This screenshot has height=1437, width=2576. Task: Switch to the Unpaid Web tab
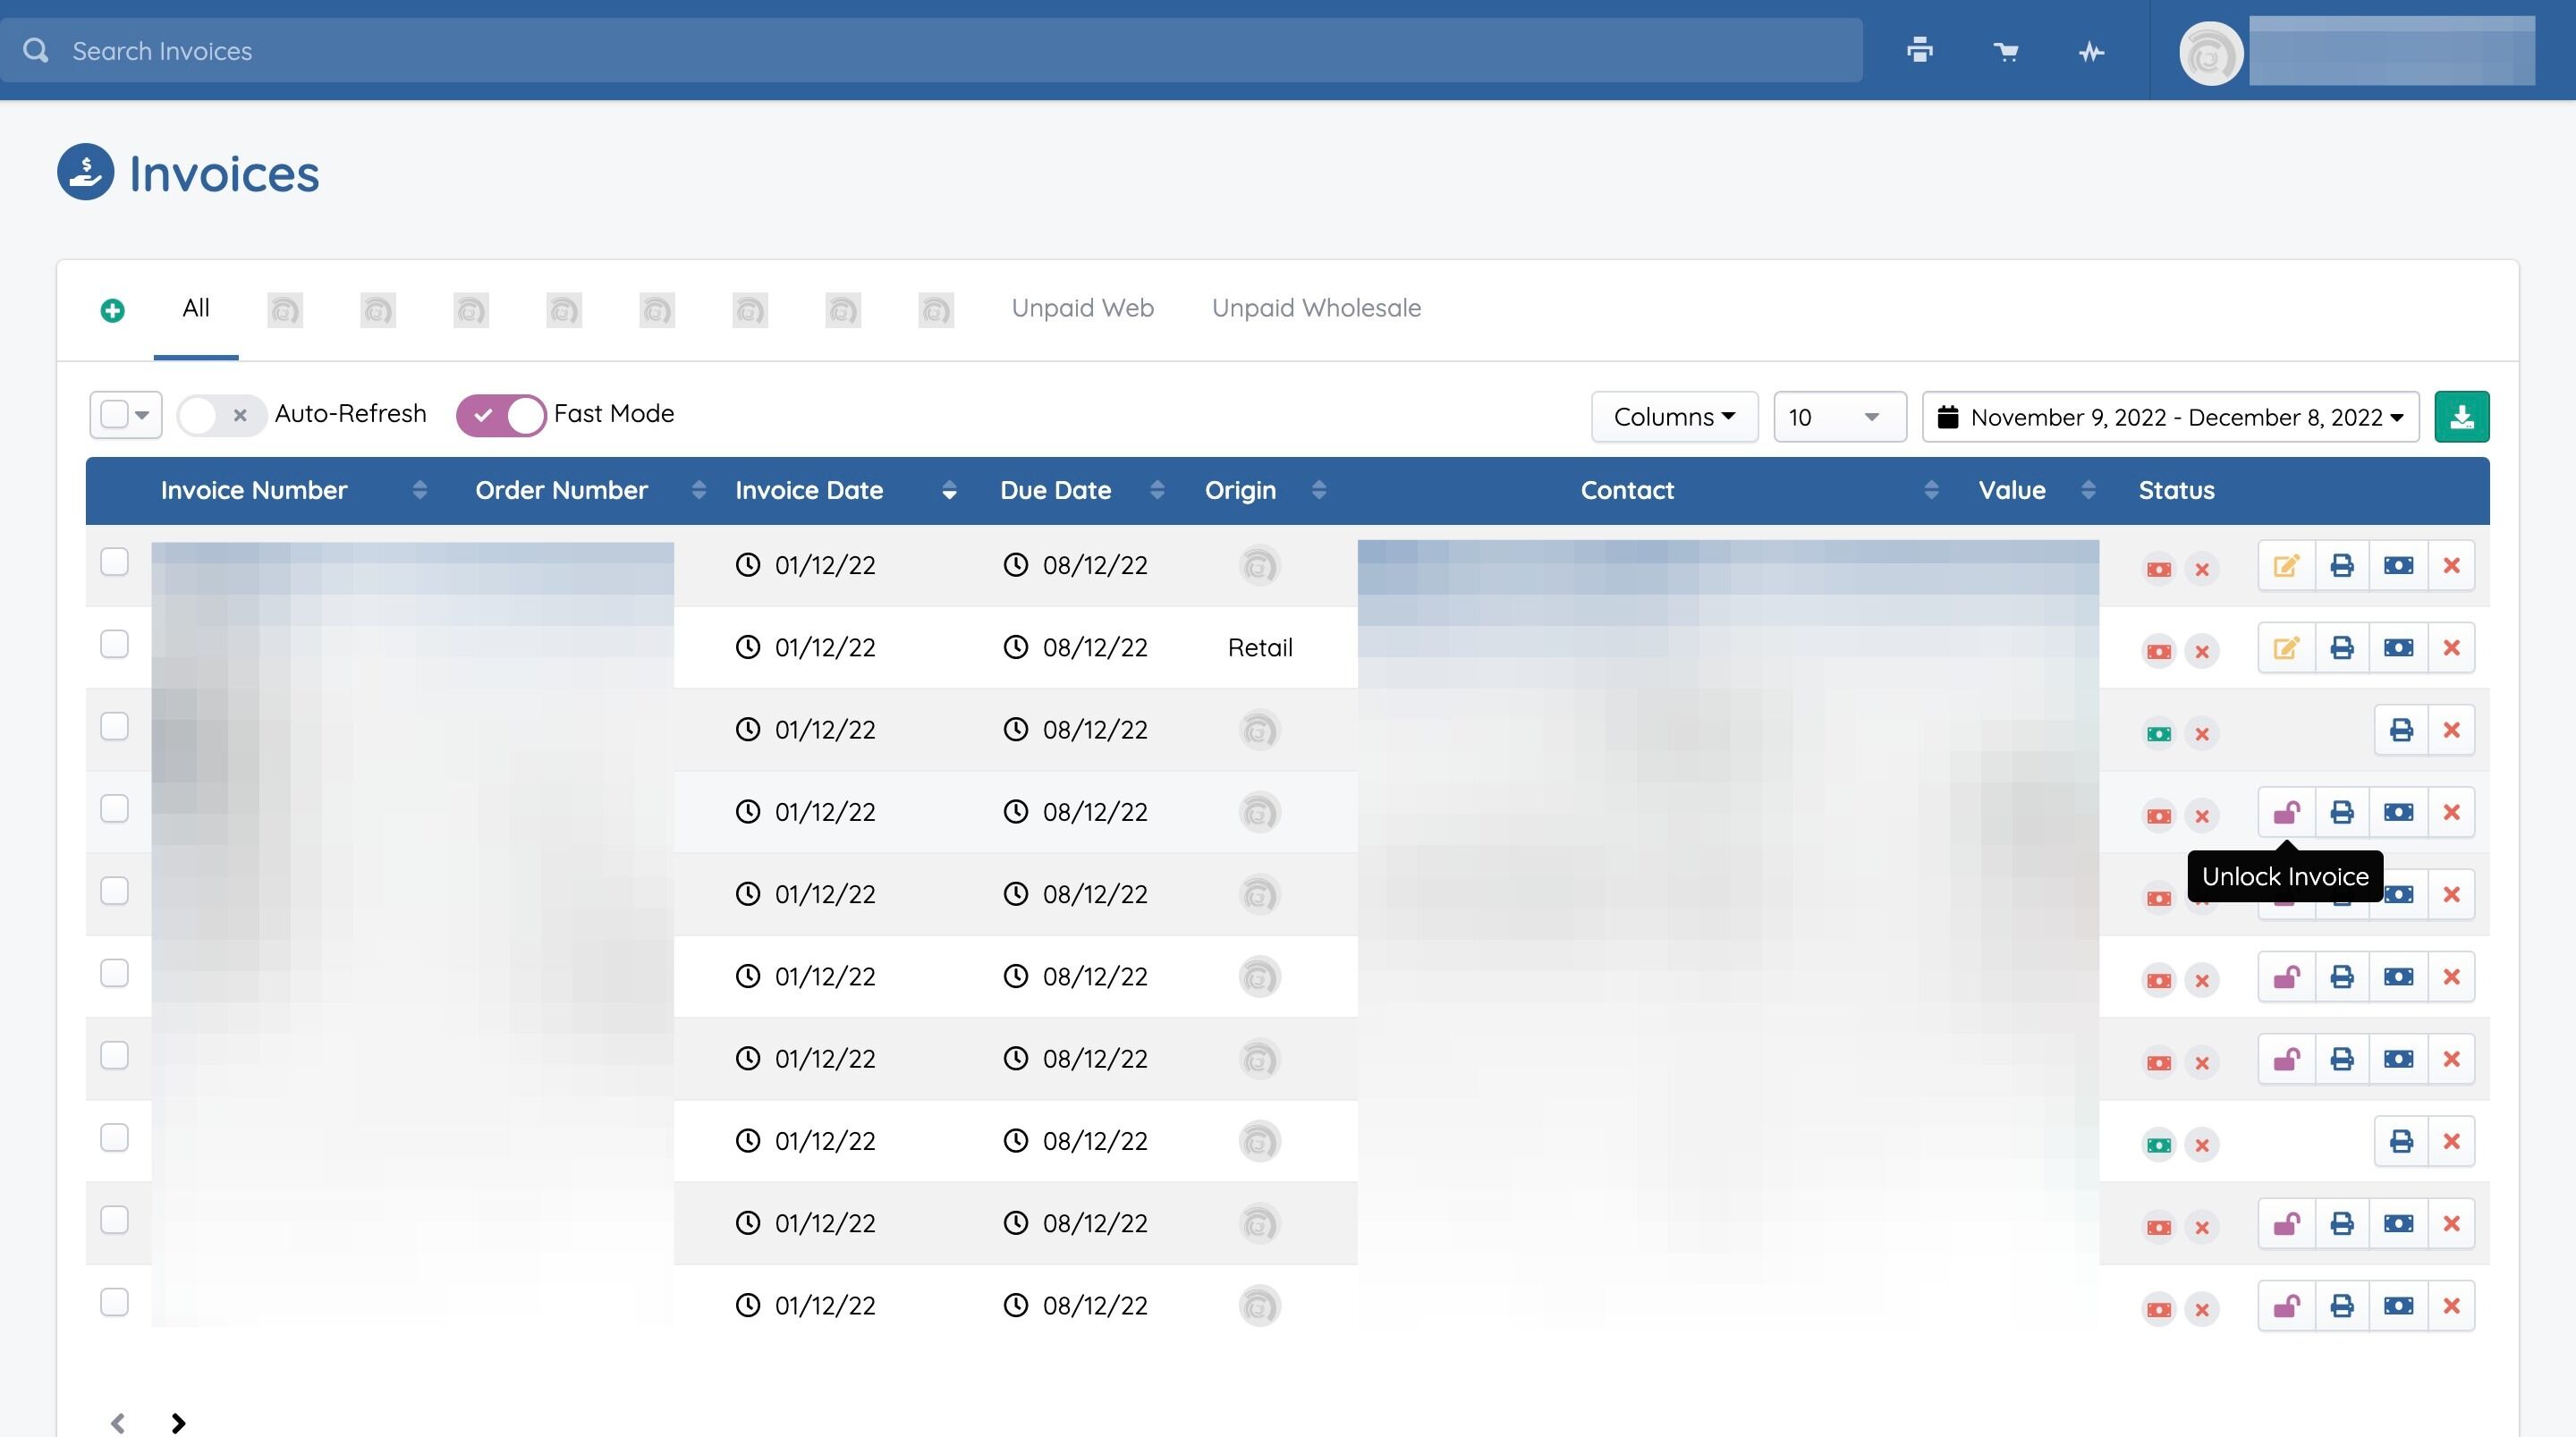point(1082,308)
